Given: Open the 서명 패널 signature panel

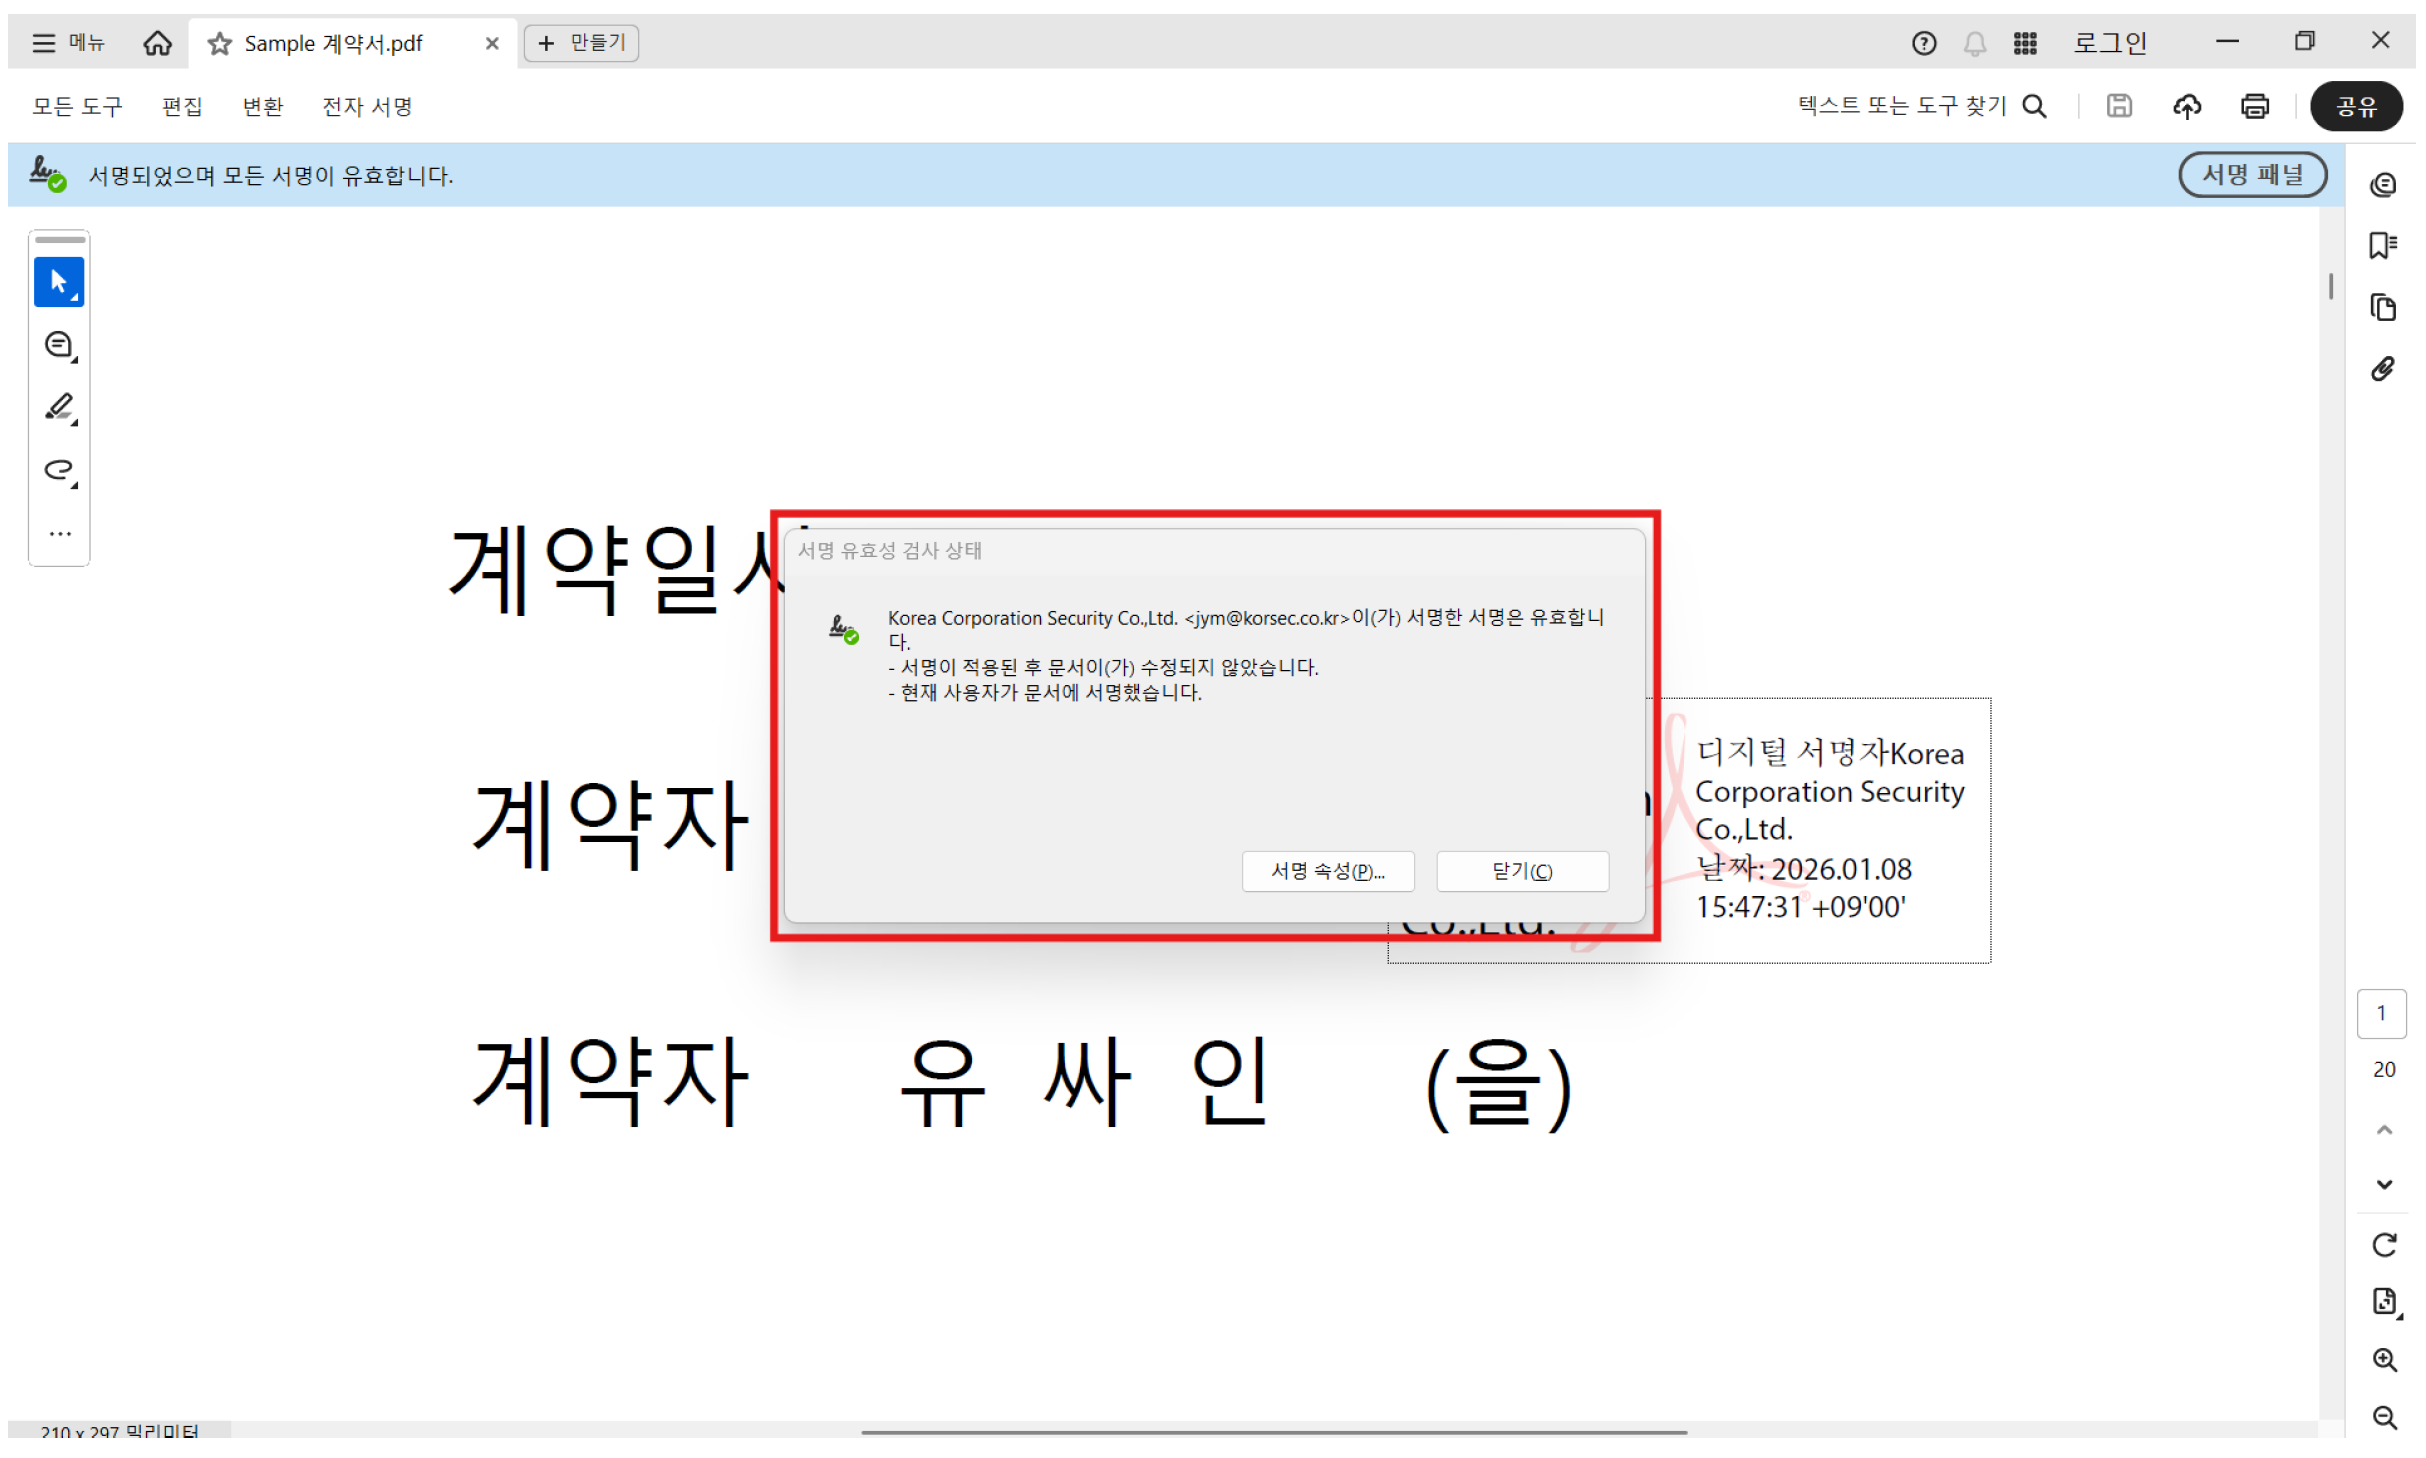Looking at the screenshot, I should tap(2252, 174).
